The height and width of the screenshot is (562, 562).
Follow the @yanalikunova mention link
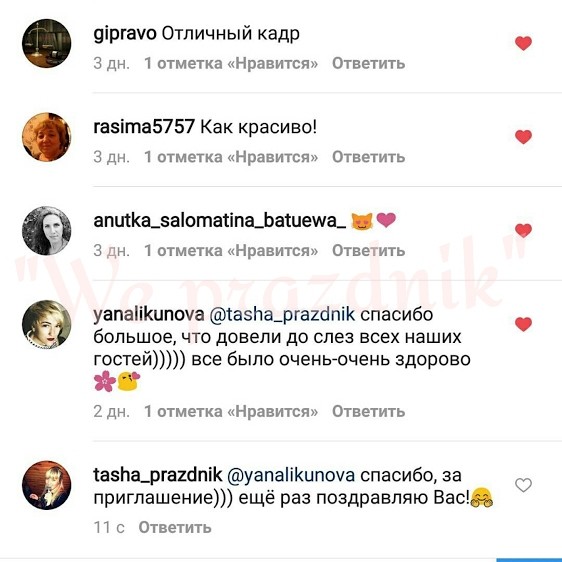291,475
